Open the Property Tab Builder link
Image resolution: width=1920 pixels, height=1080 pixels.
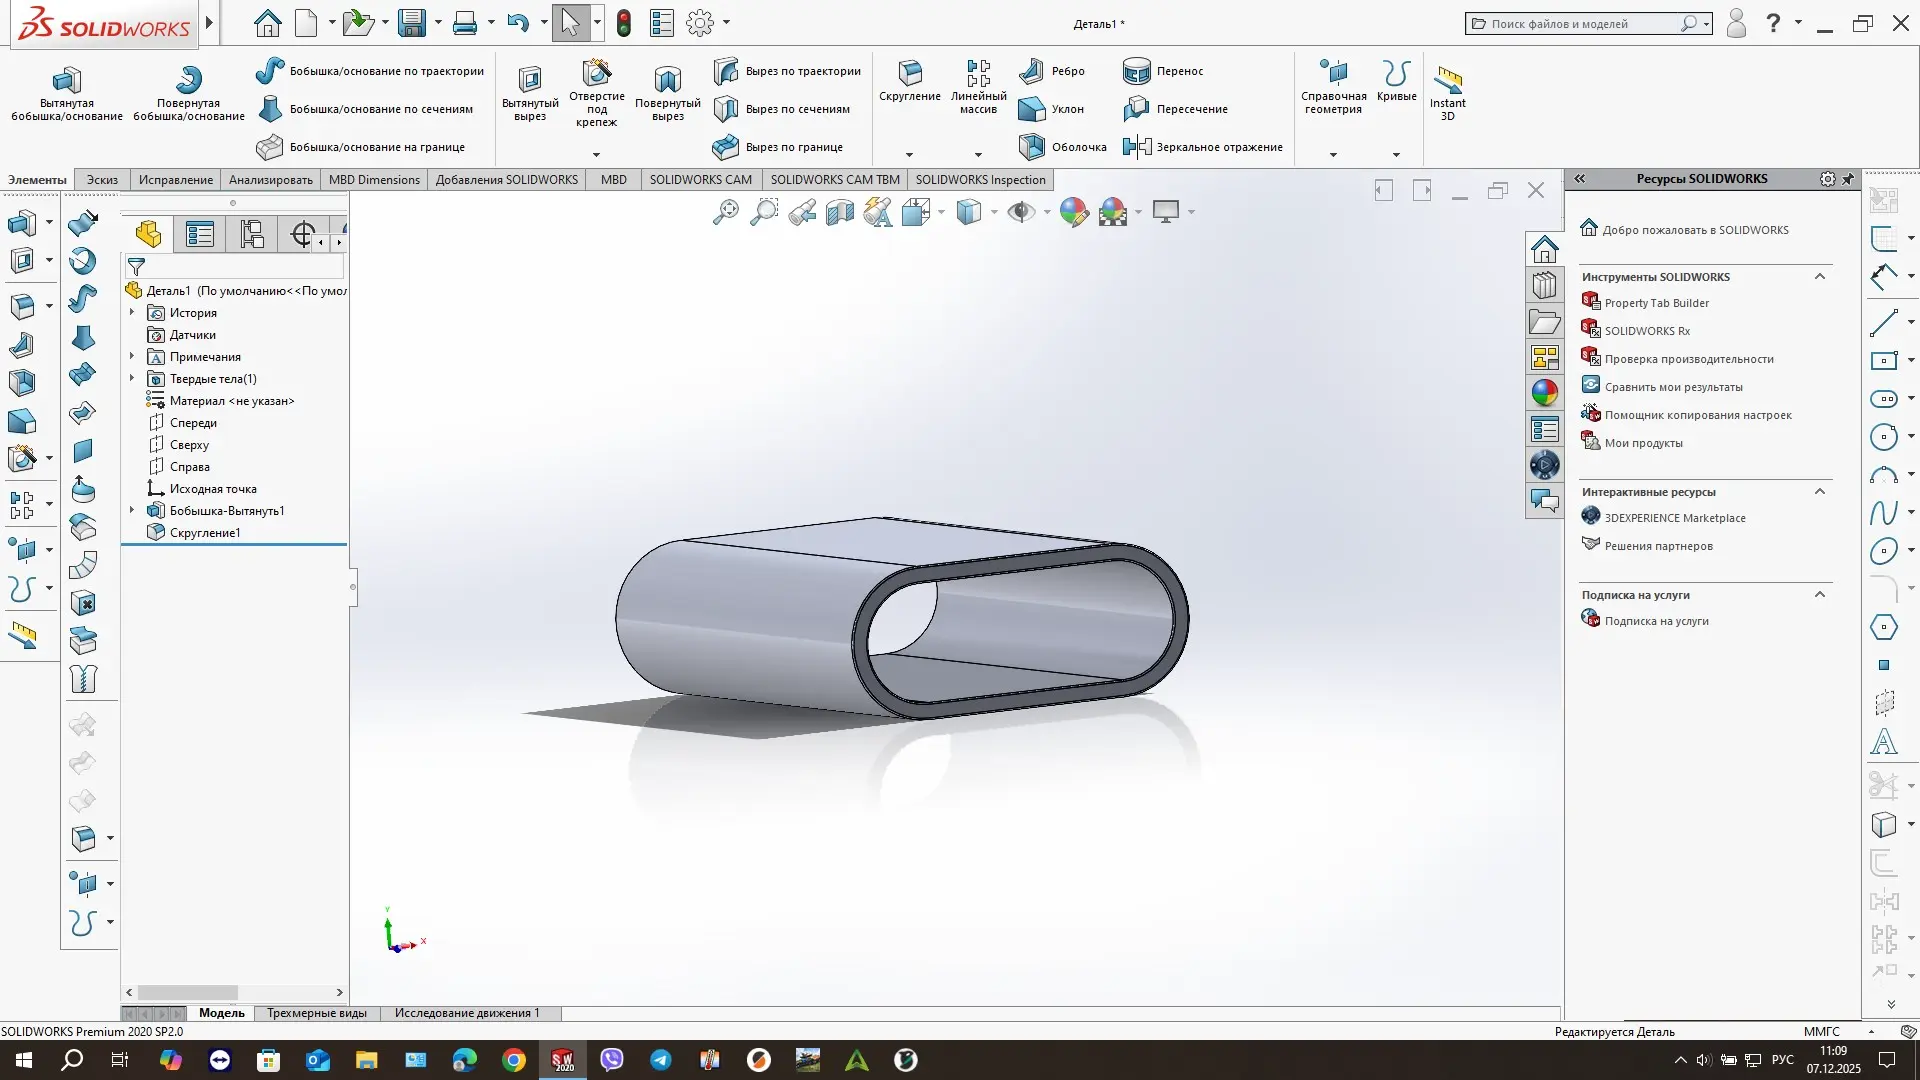coord(1656,303)
